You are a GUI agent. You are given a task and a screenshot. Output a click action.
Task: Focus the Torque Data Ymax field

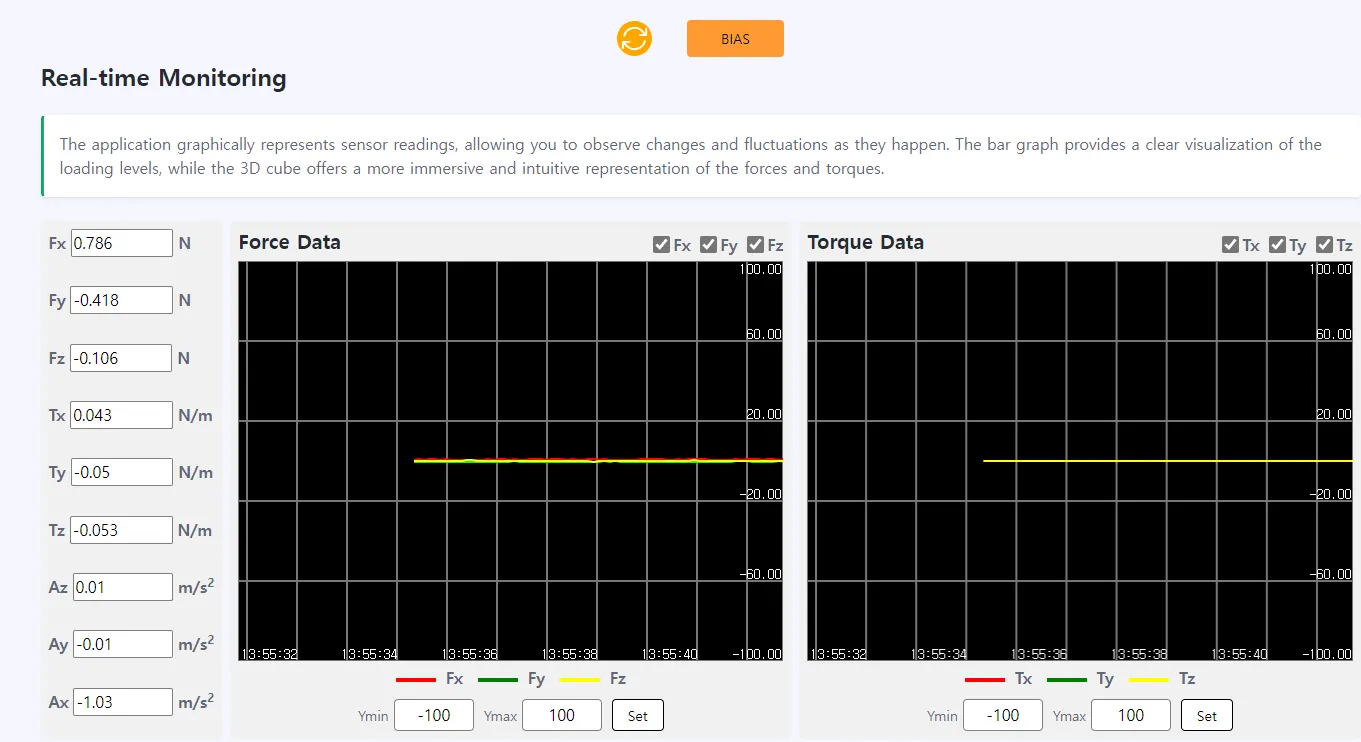pyautogui.click(x=1131, y=715)
